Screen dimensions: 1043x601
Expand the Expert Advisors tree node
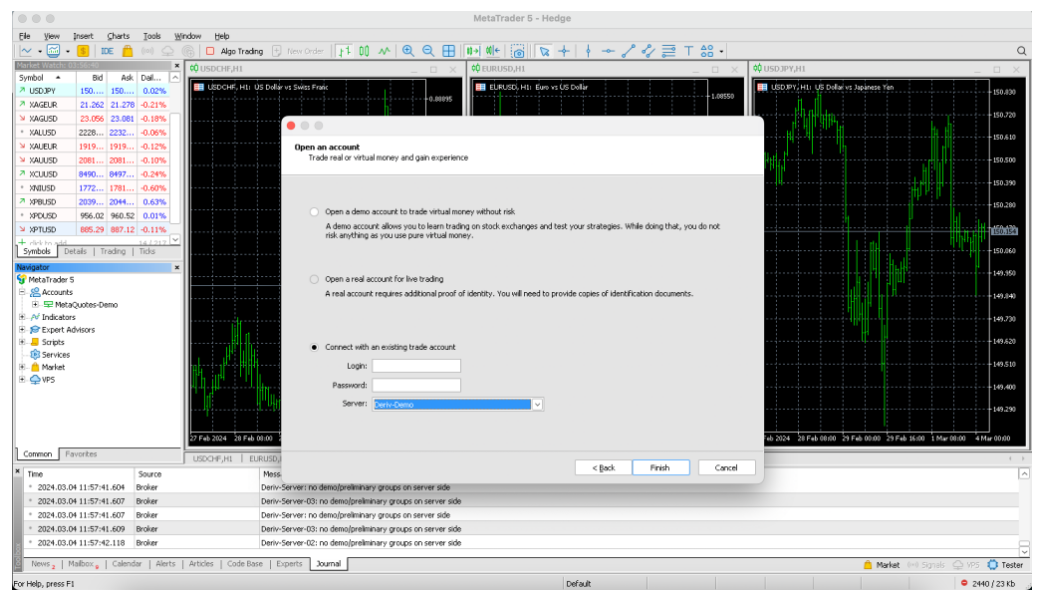(x=22, y=329)
